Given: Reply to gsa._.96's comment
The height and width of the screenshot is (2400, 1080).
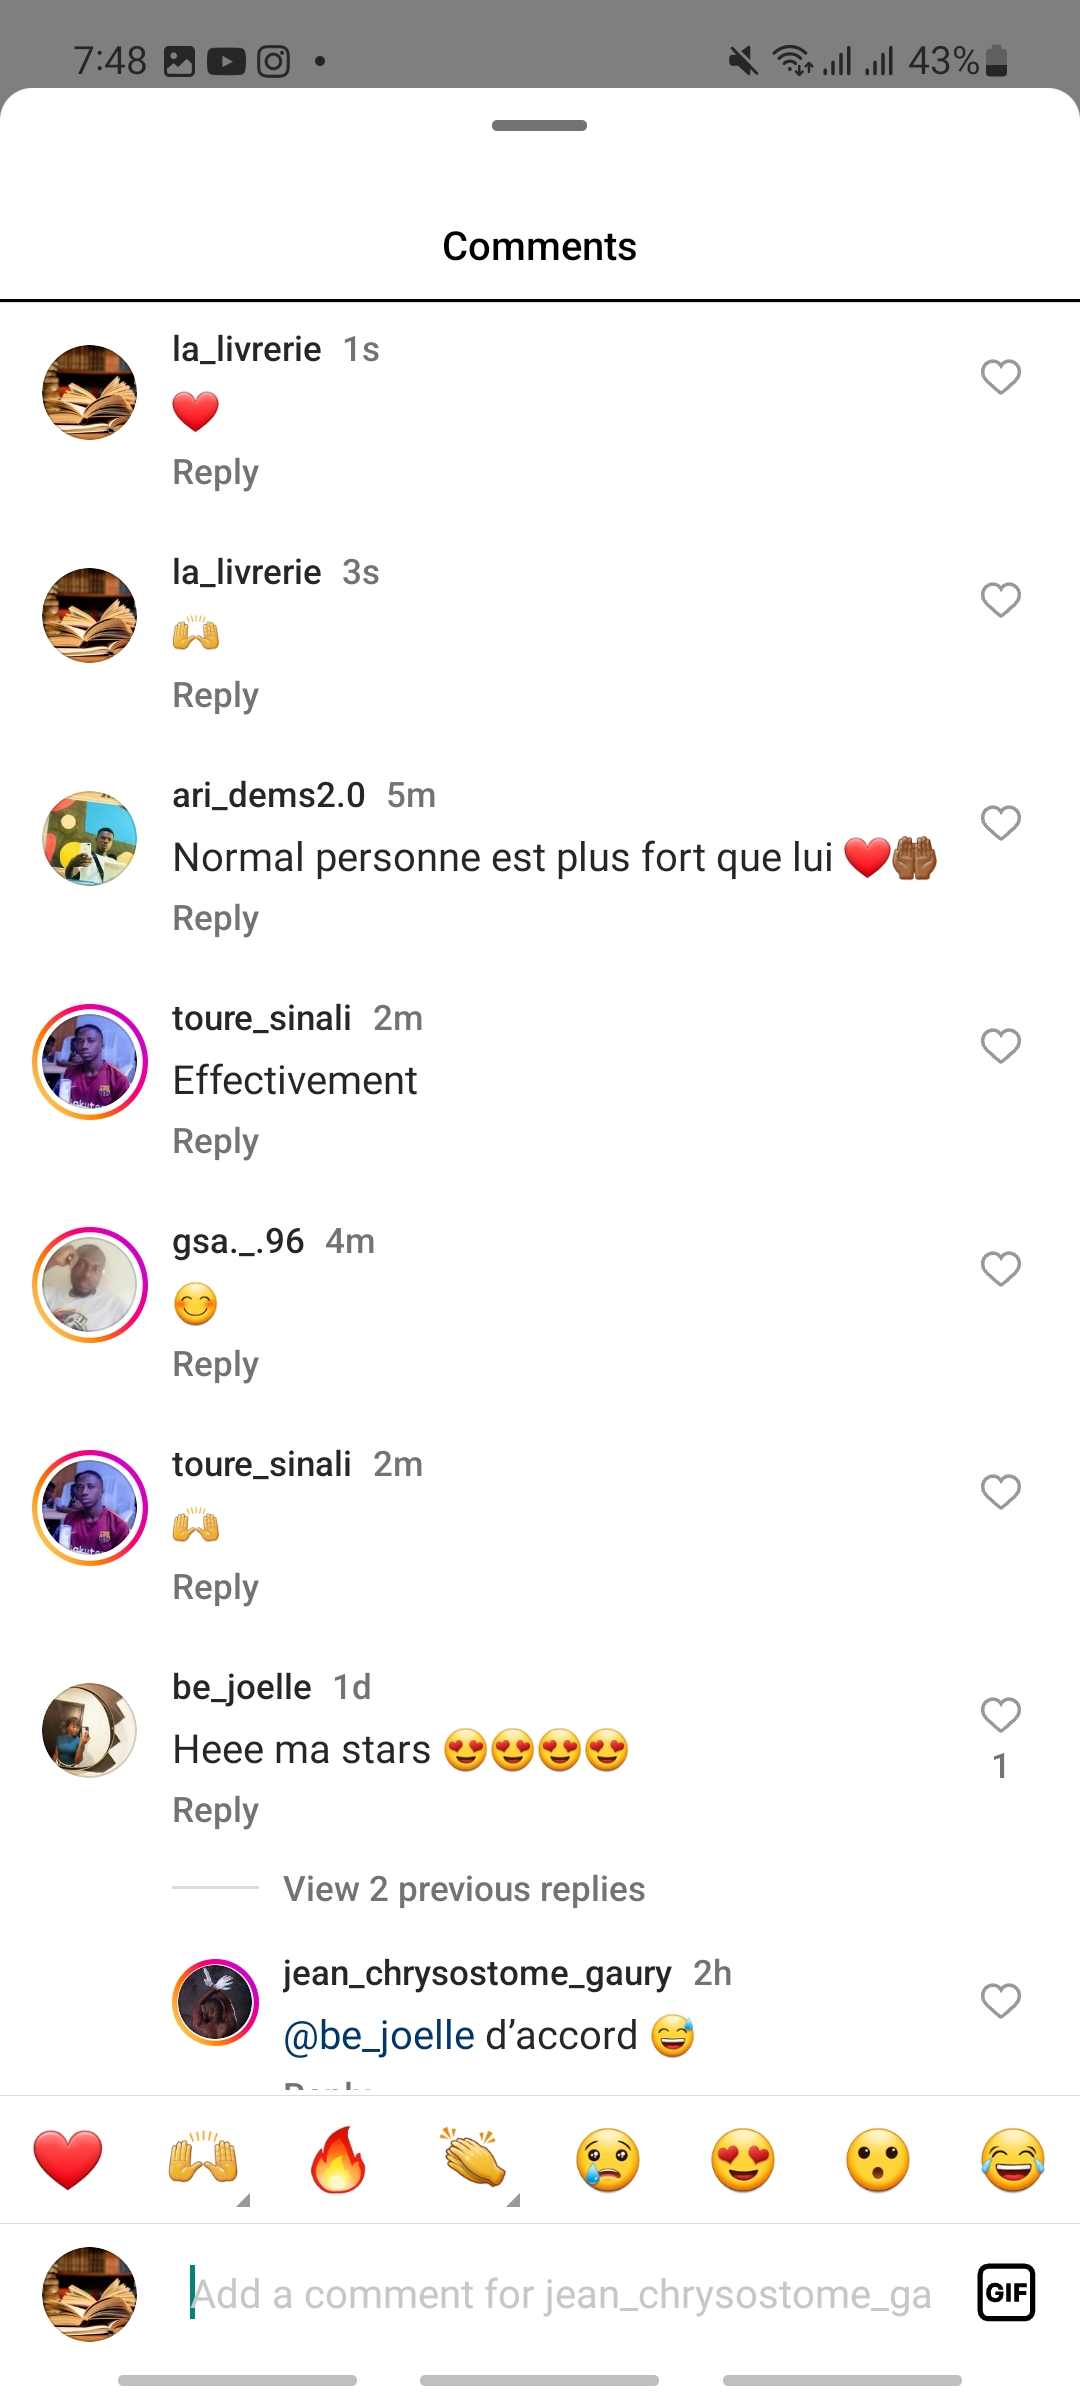Looking at the screenshot, I should coord(216,1364).
